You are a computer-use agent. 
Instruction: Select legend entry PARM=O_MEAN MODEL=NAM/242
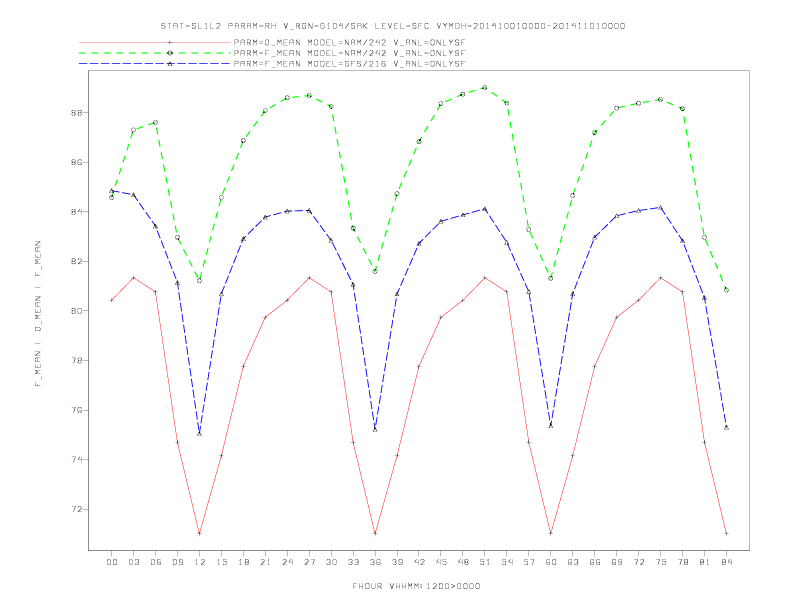[349, 42]
